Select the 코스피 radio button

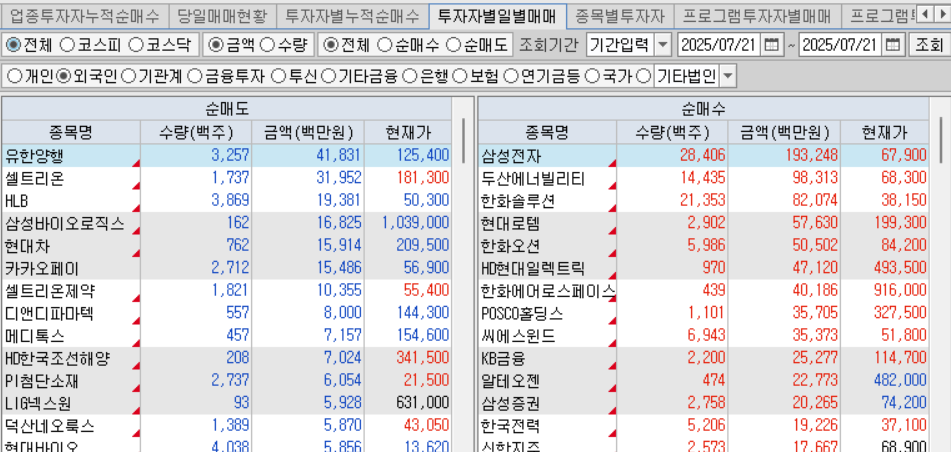[x=69, y=45]
